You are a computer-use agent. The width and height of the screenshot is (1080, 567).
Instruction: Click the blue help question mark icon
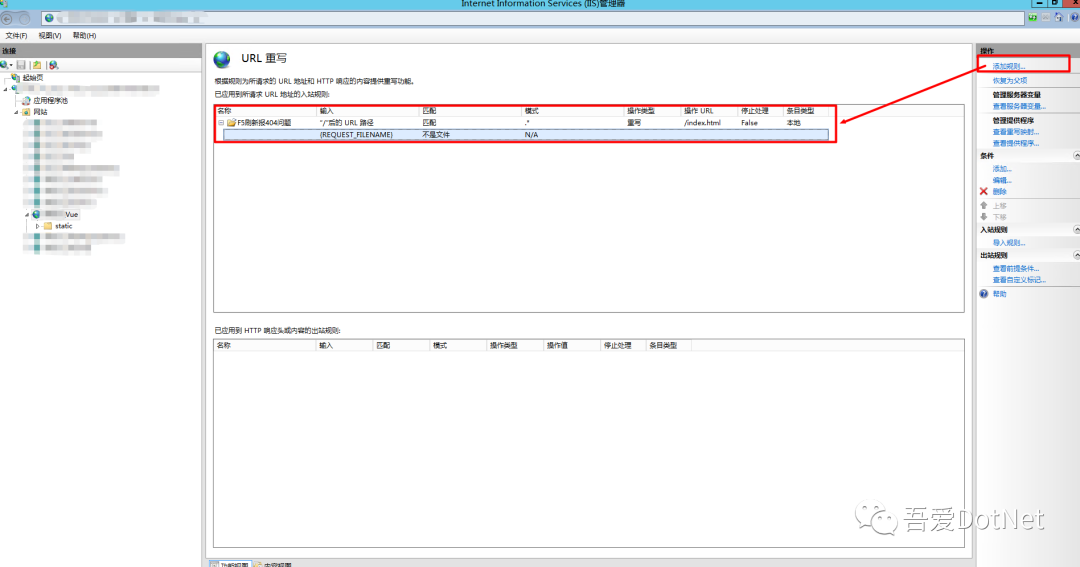[984, 294]
